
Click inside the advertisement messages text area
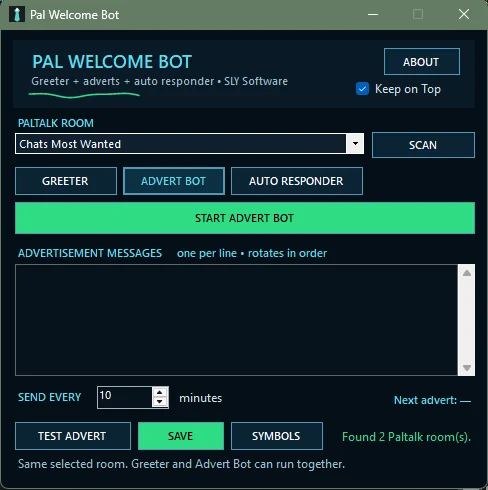pos(236,320)
